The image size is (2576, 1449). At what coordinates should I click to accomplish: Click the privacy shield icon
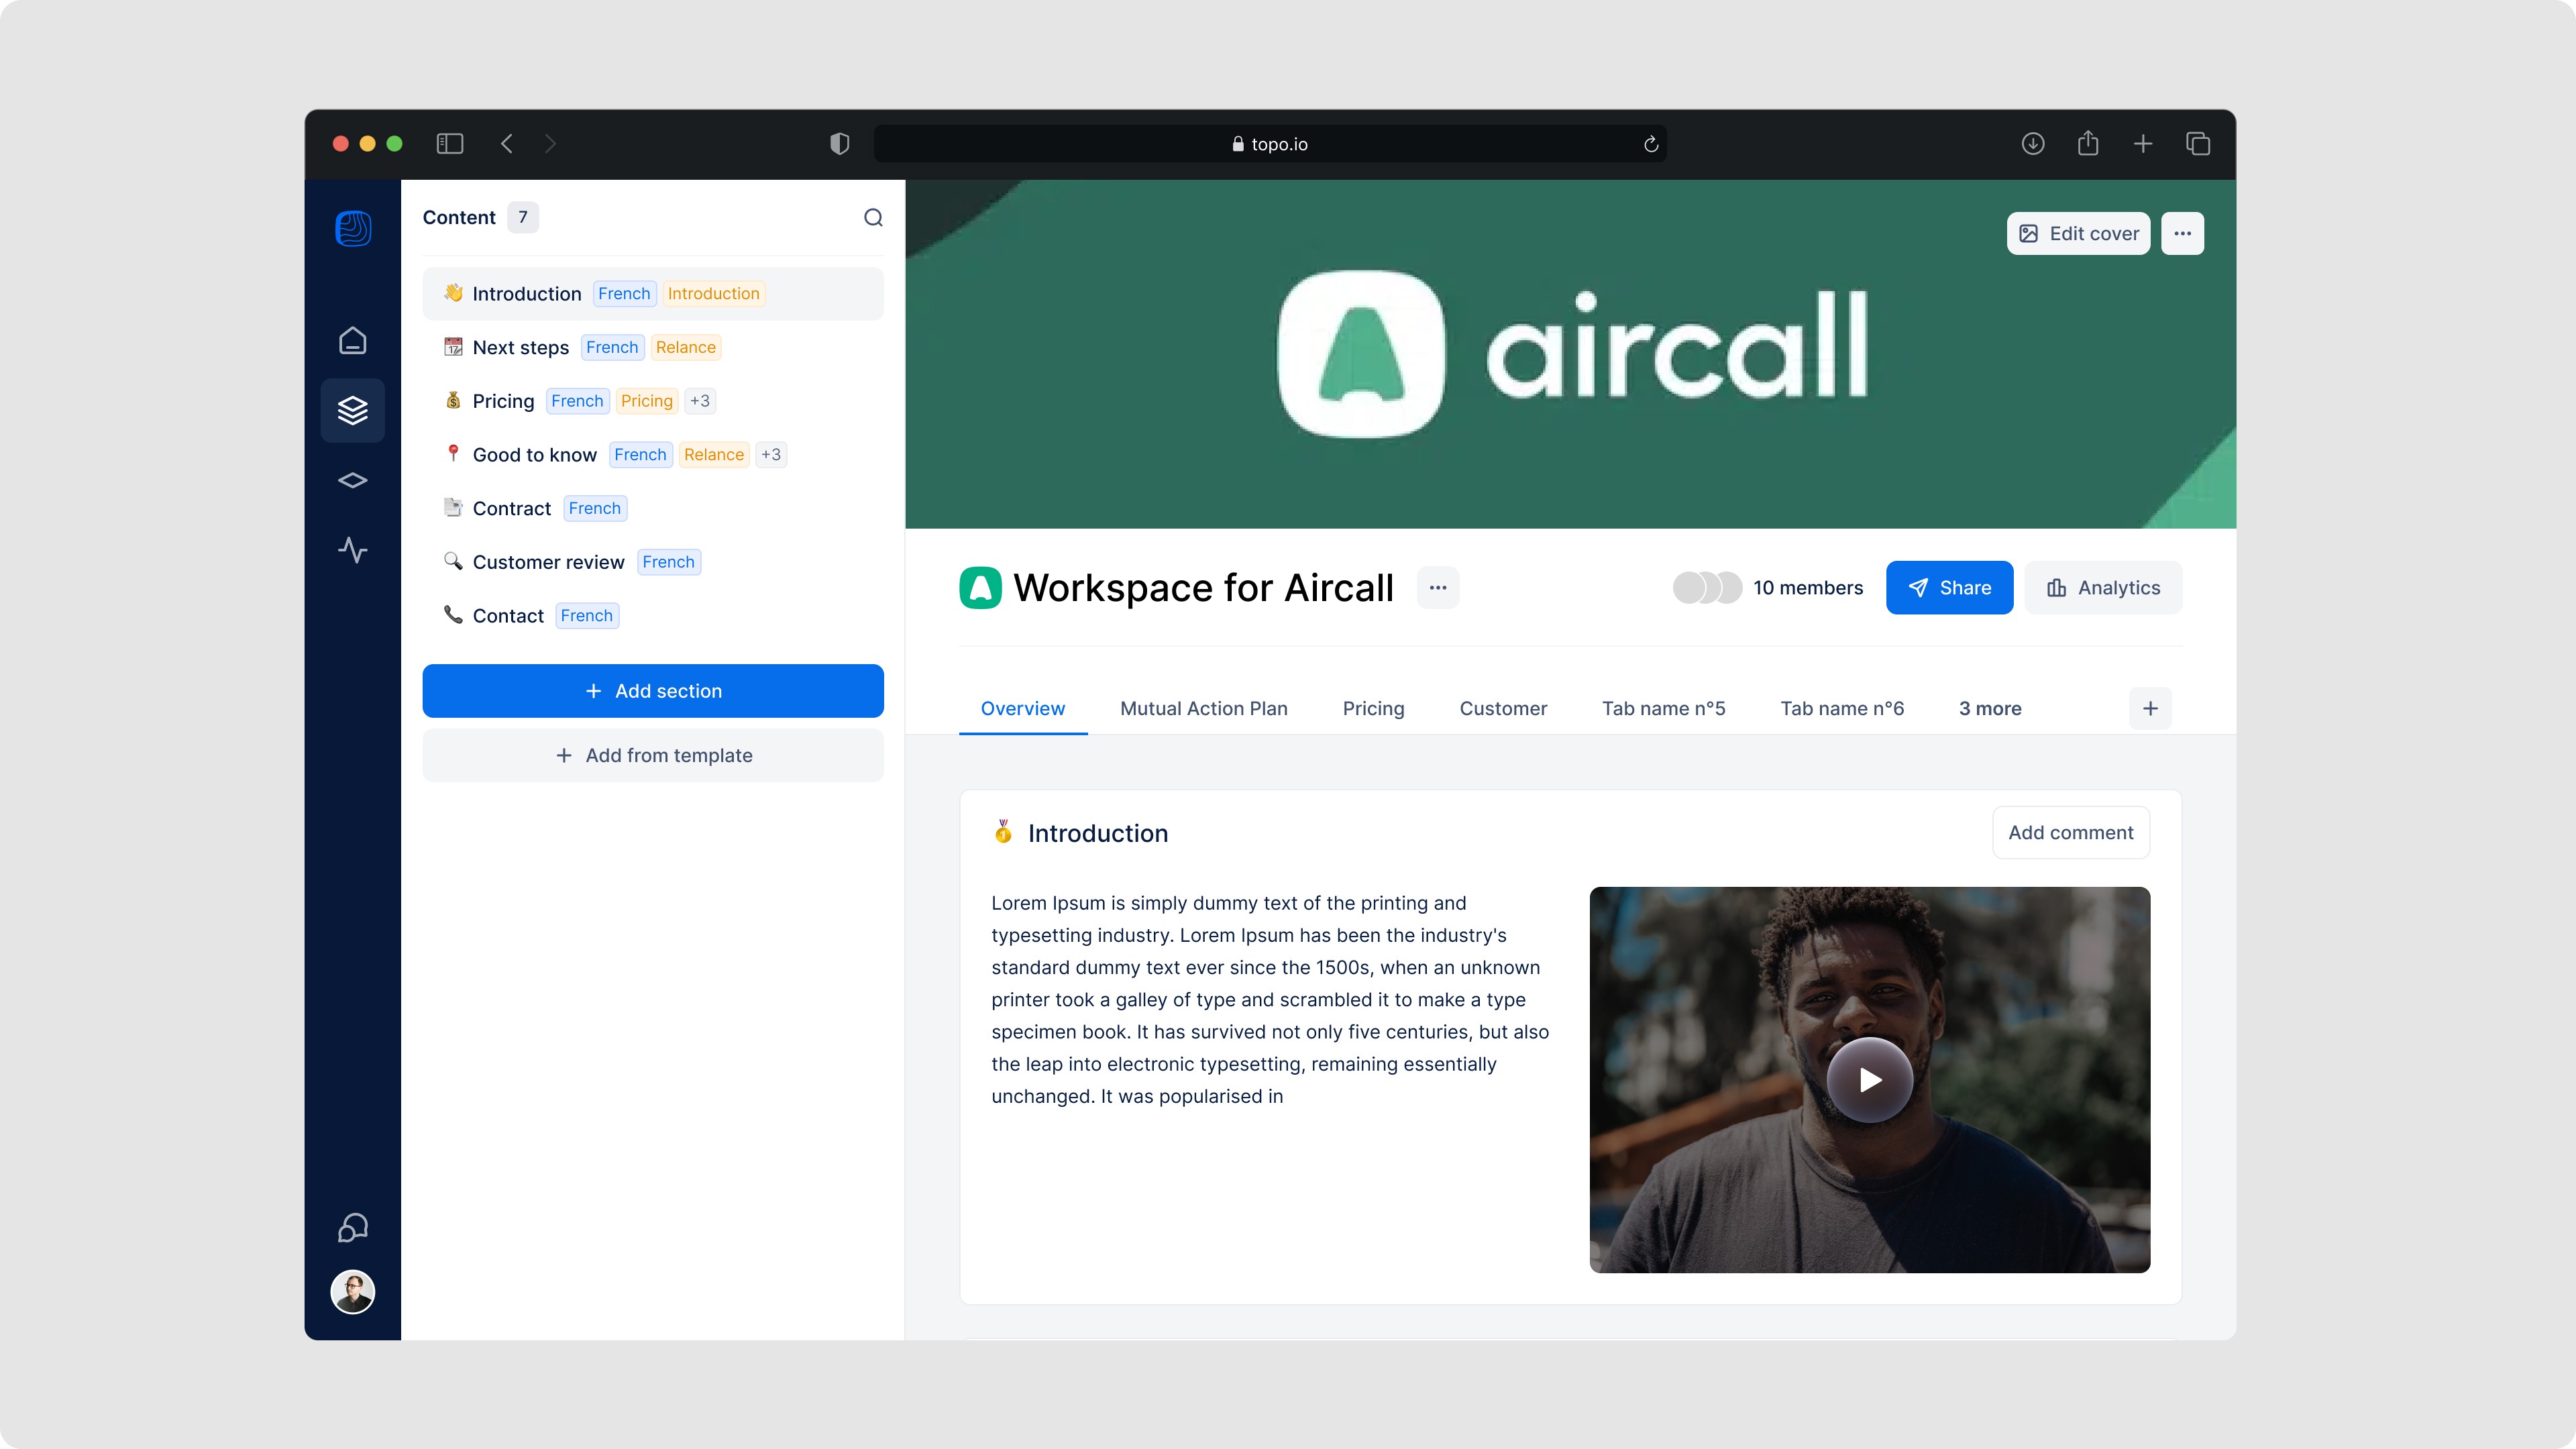click(x=840, y=144)
